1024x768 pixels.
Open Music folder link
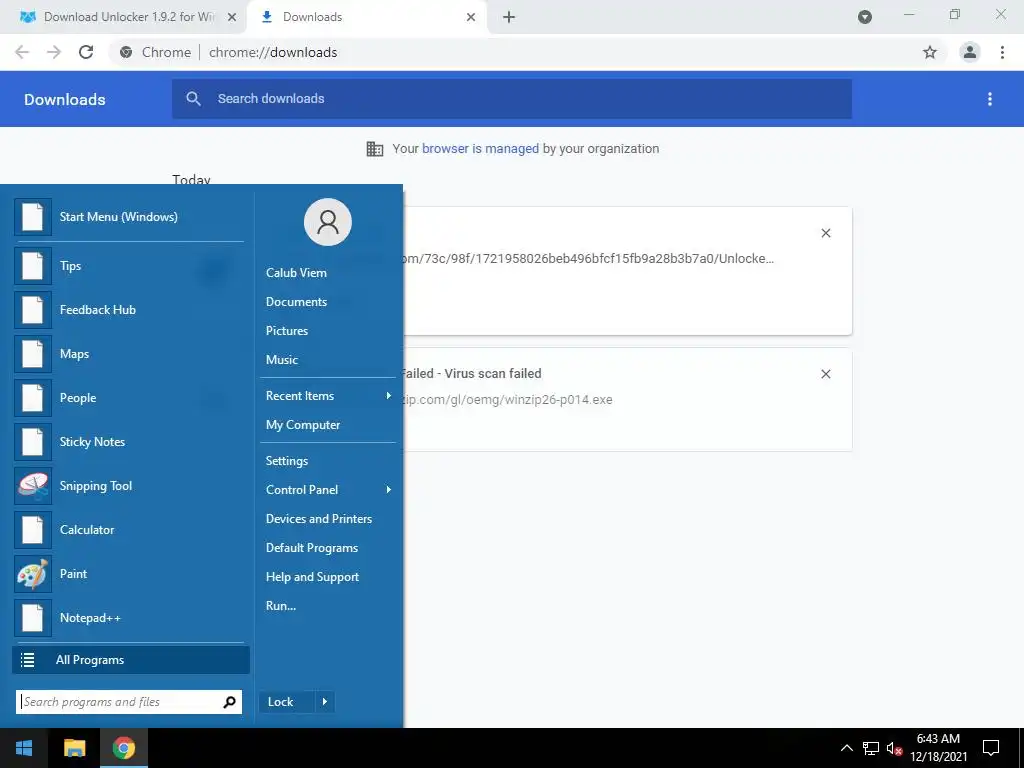281,360
